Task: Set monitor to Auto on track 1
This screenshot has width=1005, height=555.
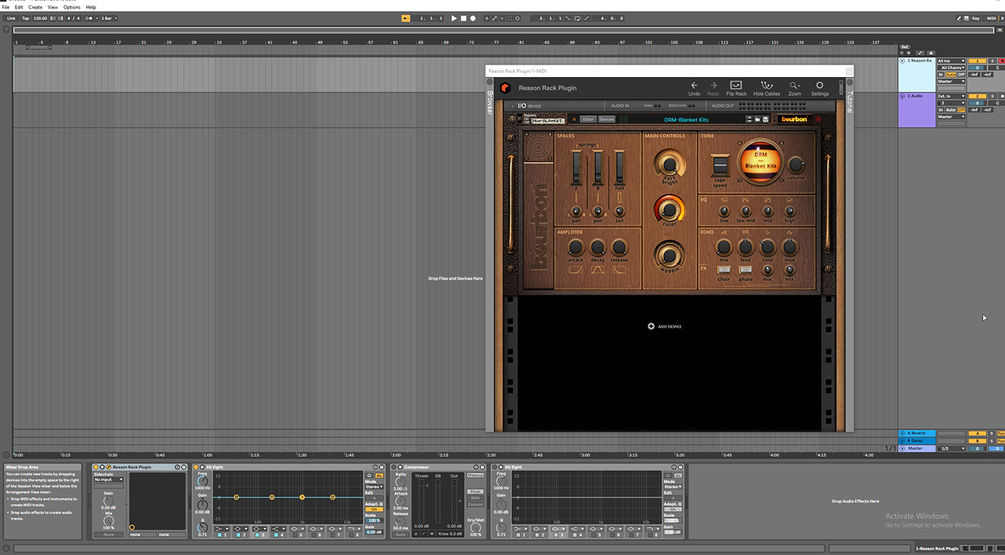Action: tap(951, 74)
